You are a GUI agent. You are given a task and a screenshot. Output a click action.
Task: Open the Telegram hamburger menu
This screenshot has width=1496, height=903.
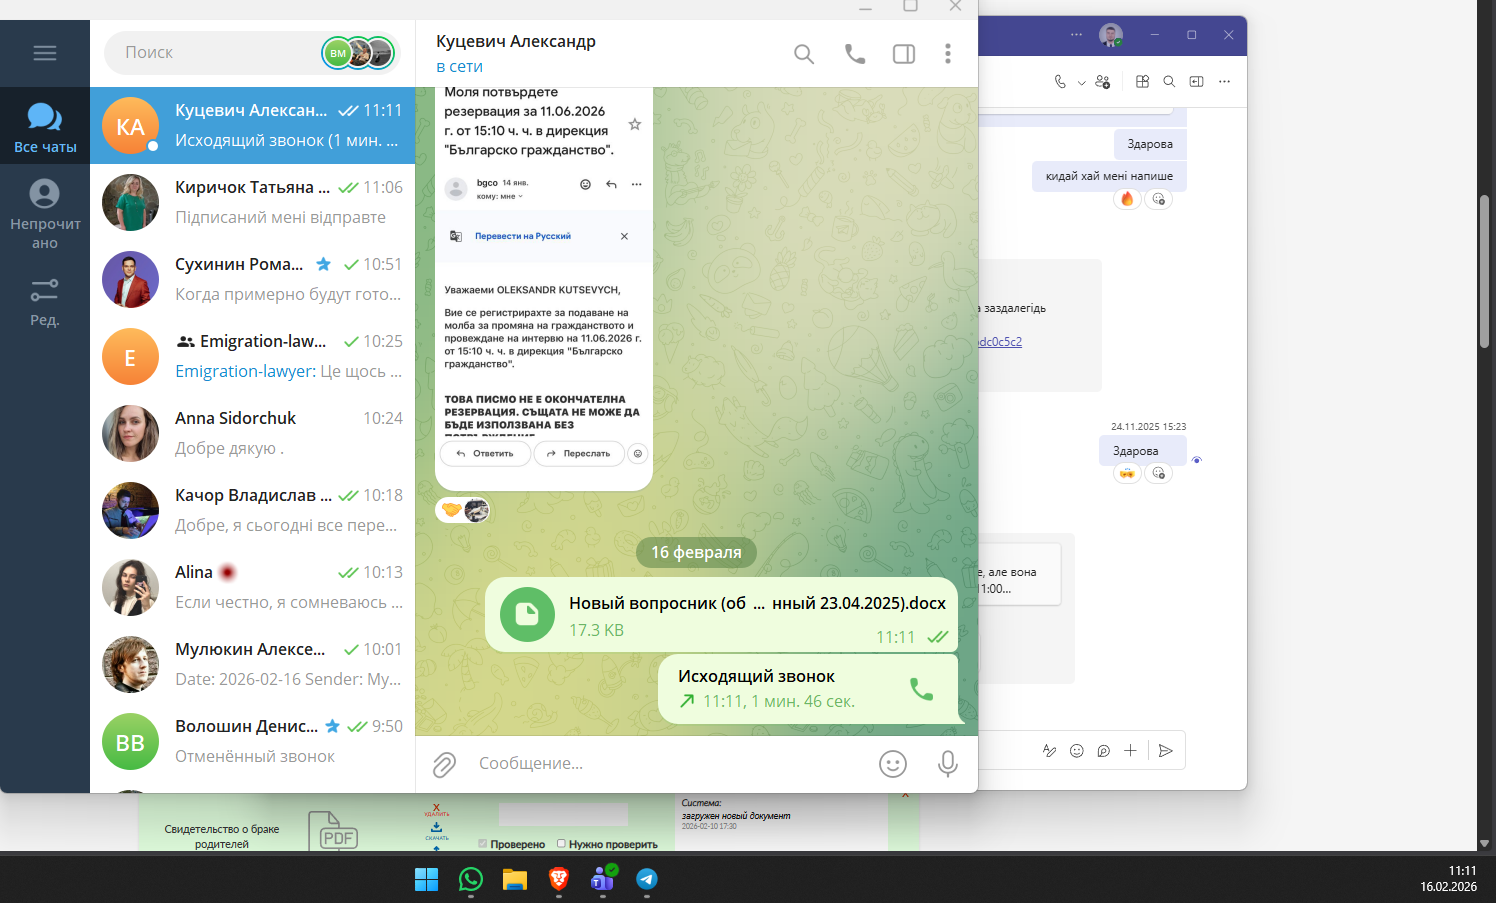[x=45, y=53]
